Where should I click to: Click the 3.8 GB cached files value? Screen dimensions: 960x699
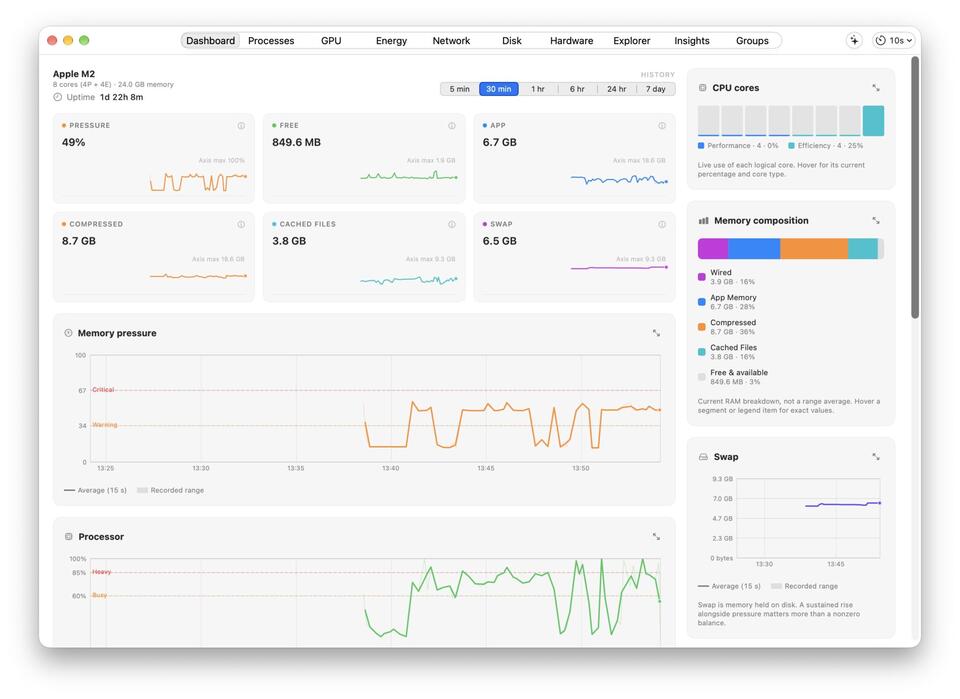click(289, 241)
